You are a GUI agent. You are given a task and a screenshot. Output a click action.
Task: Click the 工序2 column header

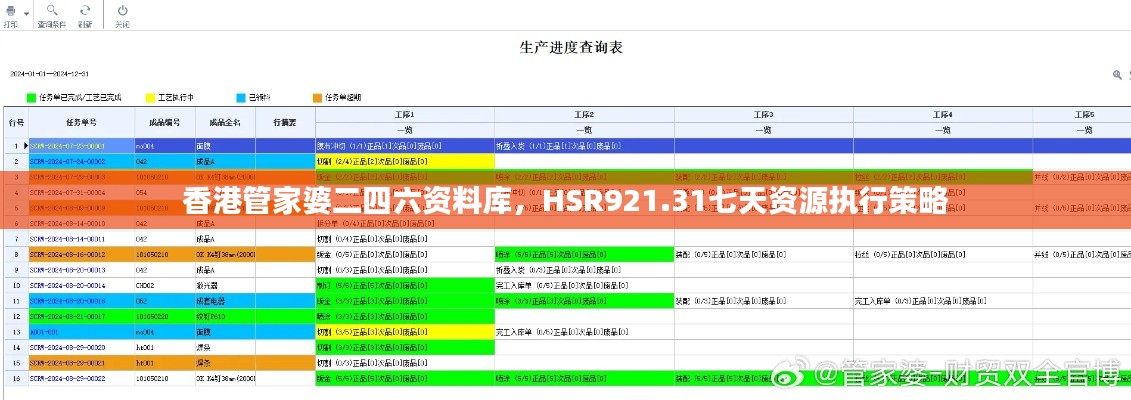pyautogui.click(x=584, y=115)
